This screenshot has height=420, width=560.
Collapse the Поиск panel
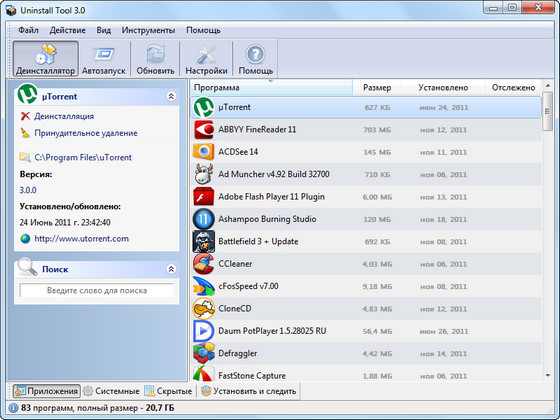171,269
